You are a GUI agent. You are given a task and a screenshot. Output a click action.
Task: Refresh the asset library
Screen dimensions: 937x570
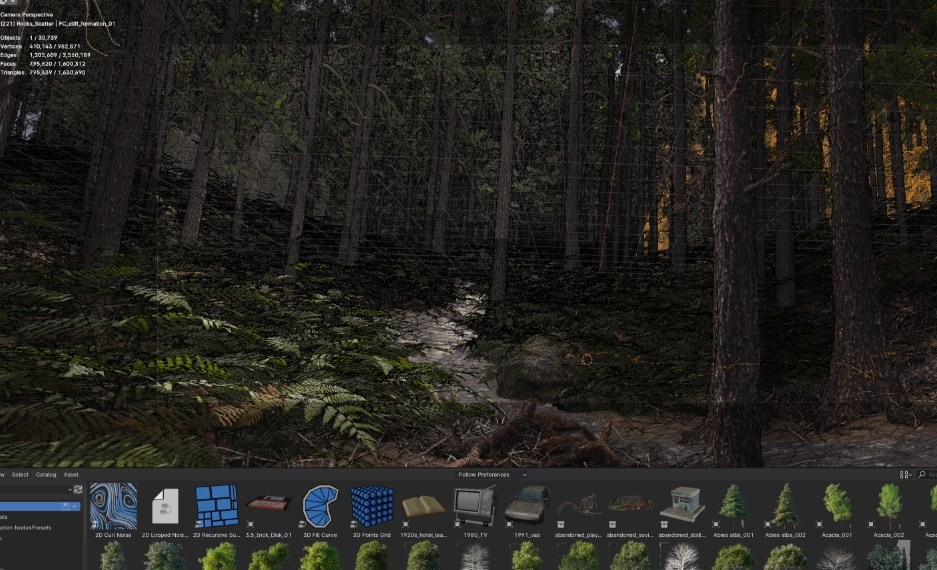point(77,489)
